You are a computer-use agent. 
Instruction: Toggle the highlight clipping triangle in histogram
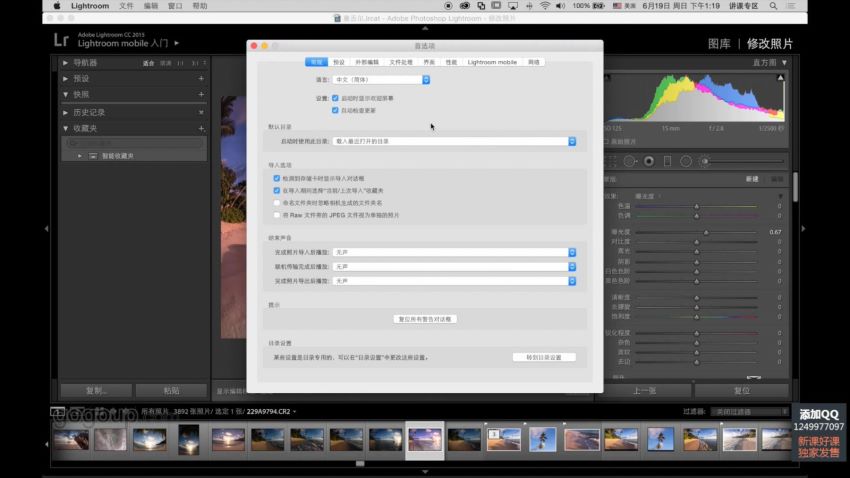(x=781, y=77)
